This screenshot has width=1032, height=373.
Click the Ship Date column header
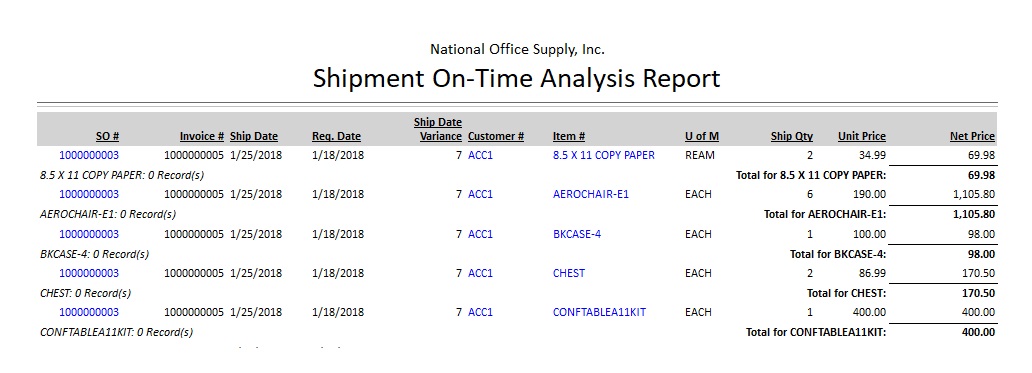(253, 136)
